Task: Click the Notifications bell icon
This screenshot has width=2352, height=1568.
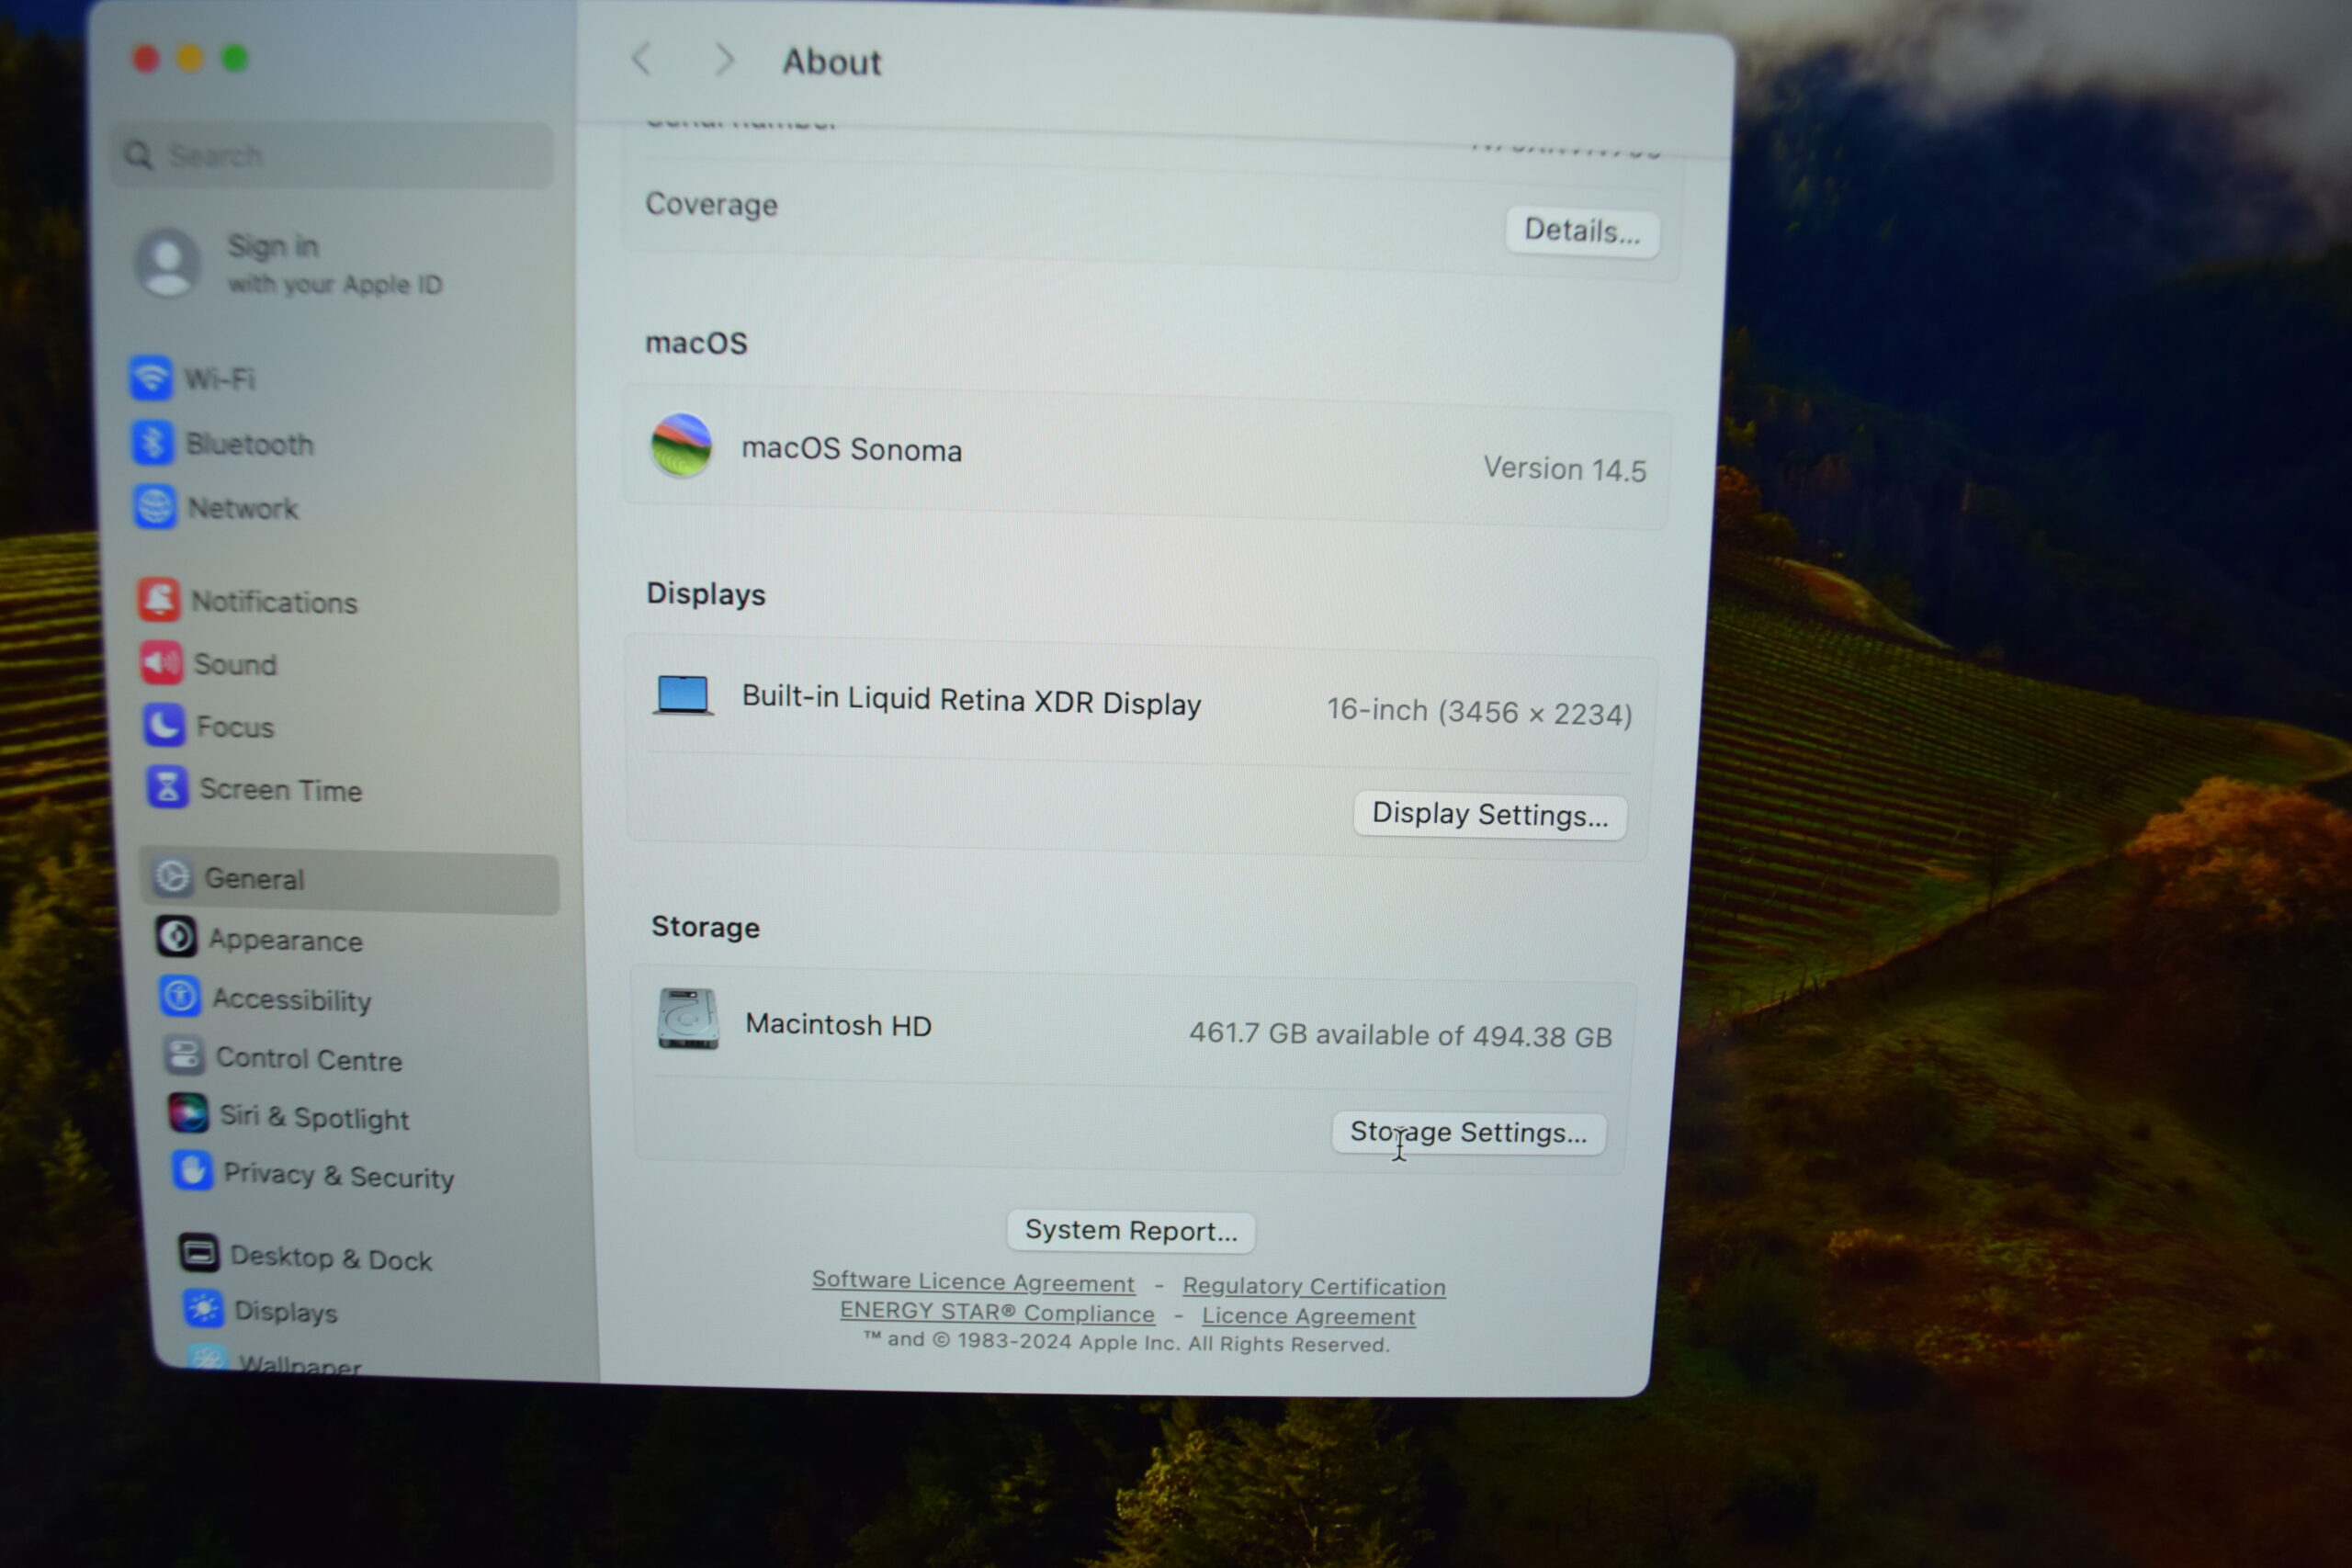Action: coord(160,600)
